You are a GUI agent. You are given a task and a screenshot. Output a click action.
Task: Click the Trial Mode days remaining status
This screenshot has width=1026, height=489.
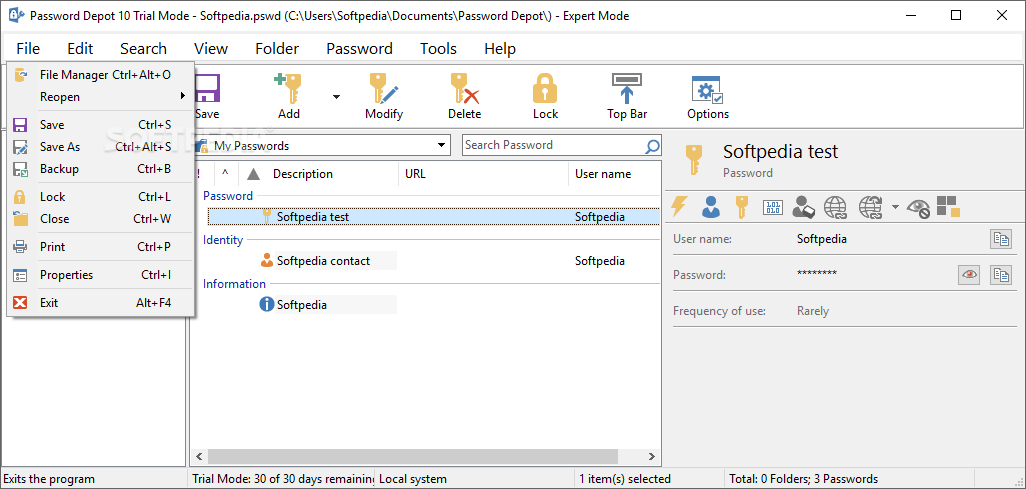[283, 479]
